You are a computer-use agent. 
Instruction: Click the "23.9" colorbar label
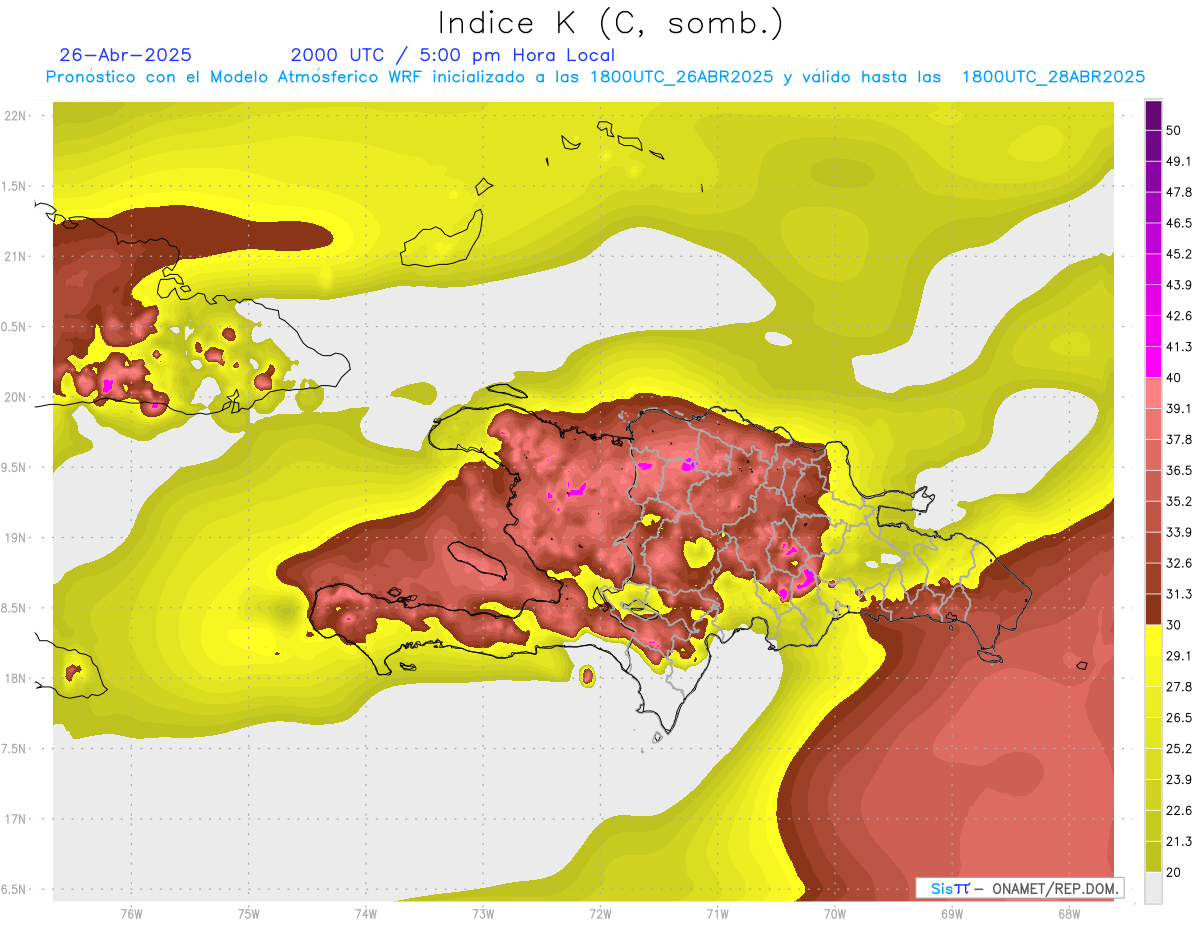[1179, 779]
